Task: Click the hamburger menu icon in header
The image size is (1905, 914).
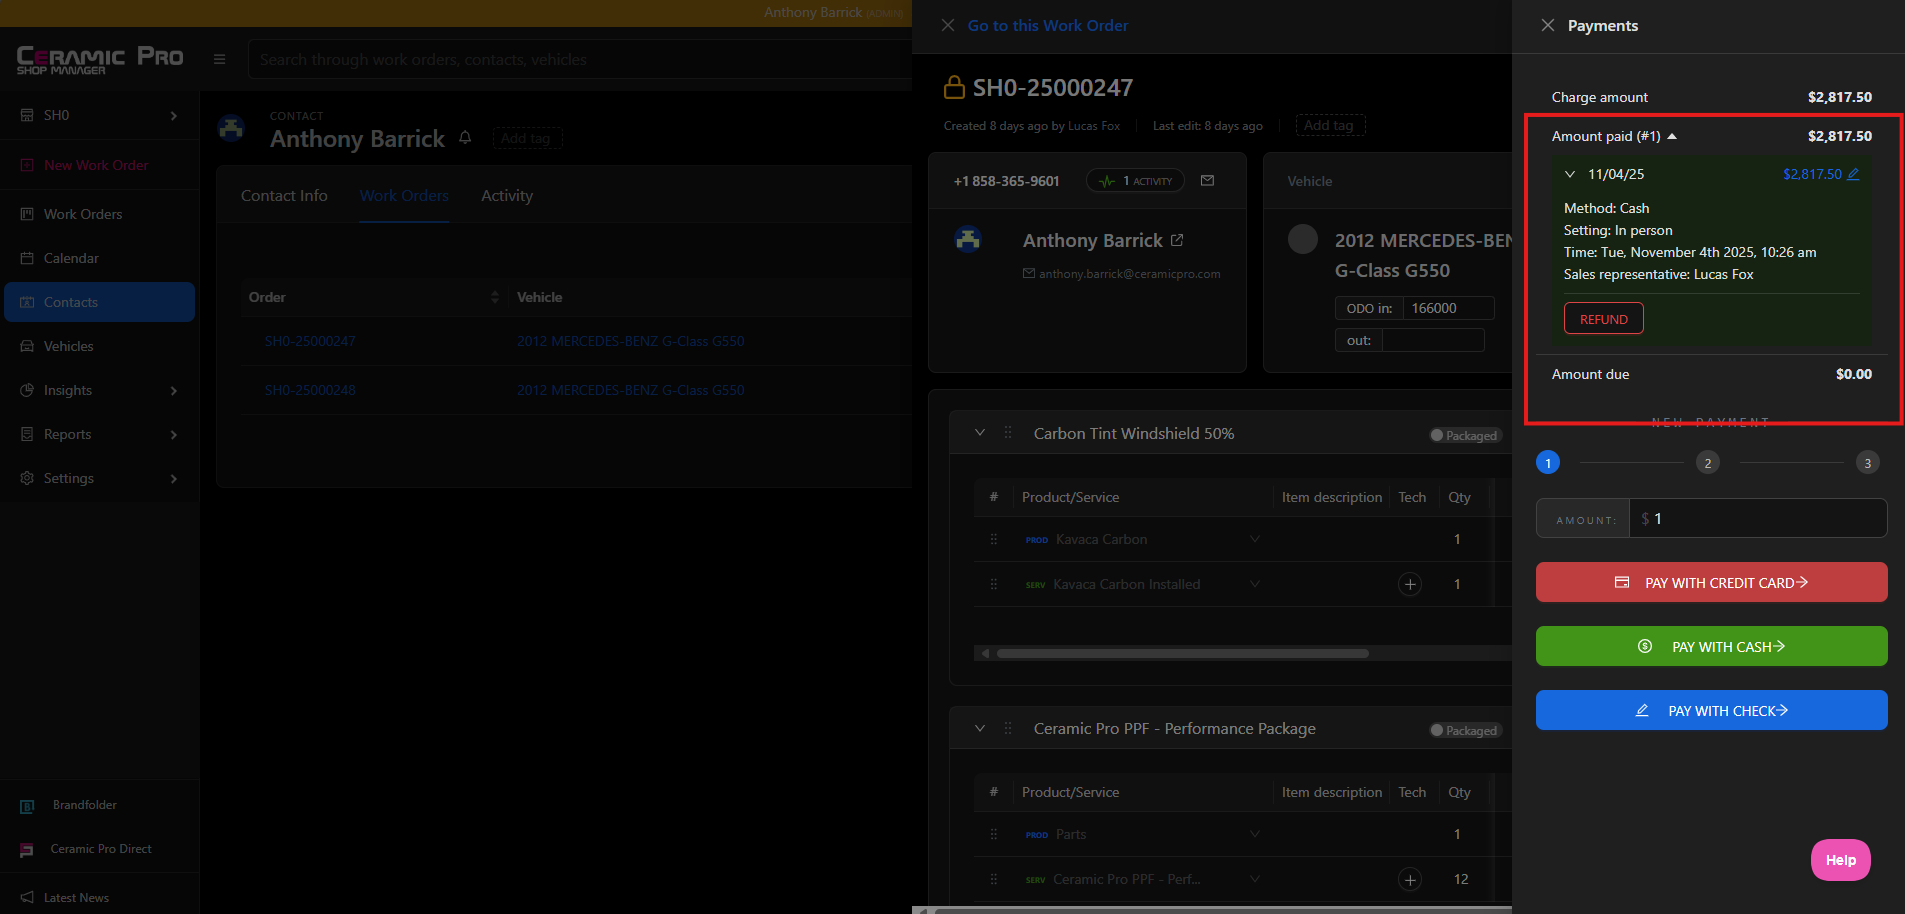Action: pos(220,59)
